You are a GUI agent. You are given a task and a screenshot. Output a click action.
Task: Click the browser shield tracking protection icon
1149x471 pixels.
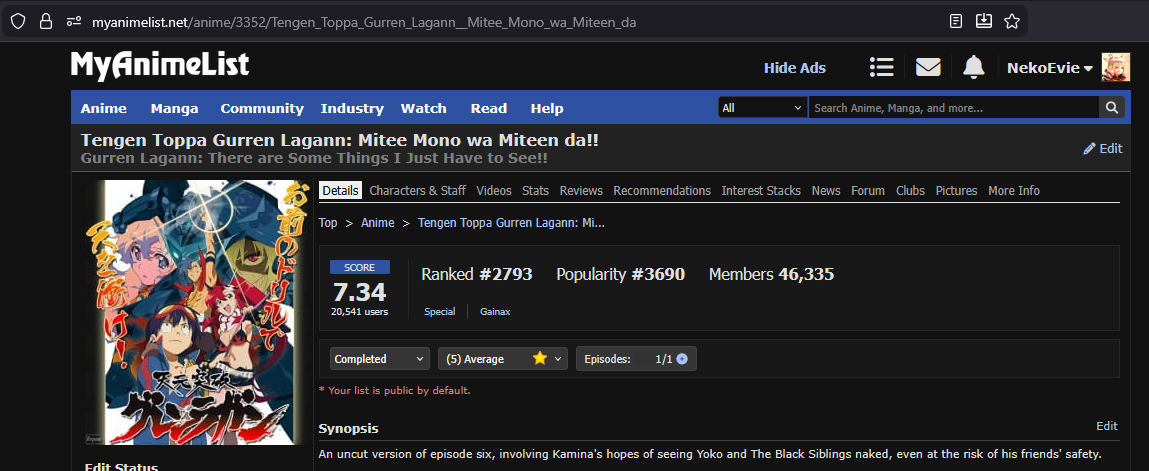click(18, 21)
